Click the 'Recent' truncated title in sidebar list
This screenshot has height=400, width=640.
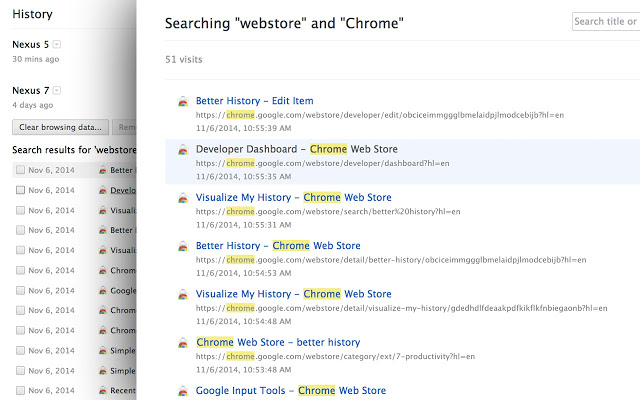[123, 391]
